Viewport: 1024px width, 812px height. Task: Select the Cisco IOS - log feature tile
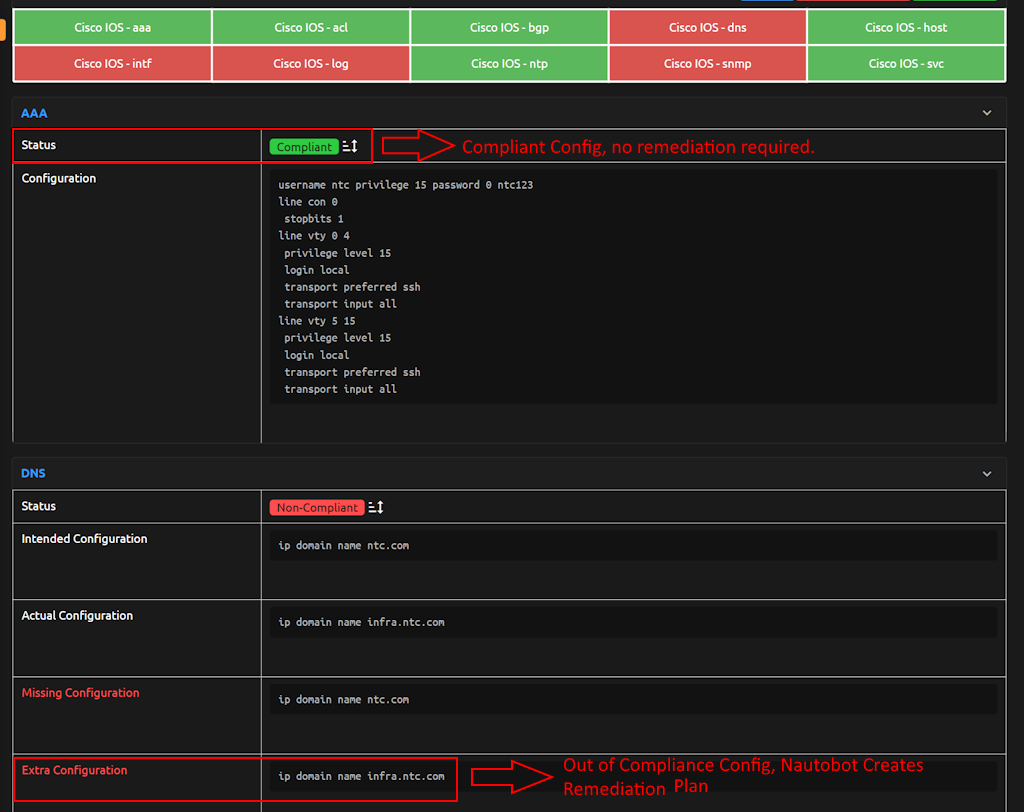coord(310,63)
